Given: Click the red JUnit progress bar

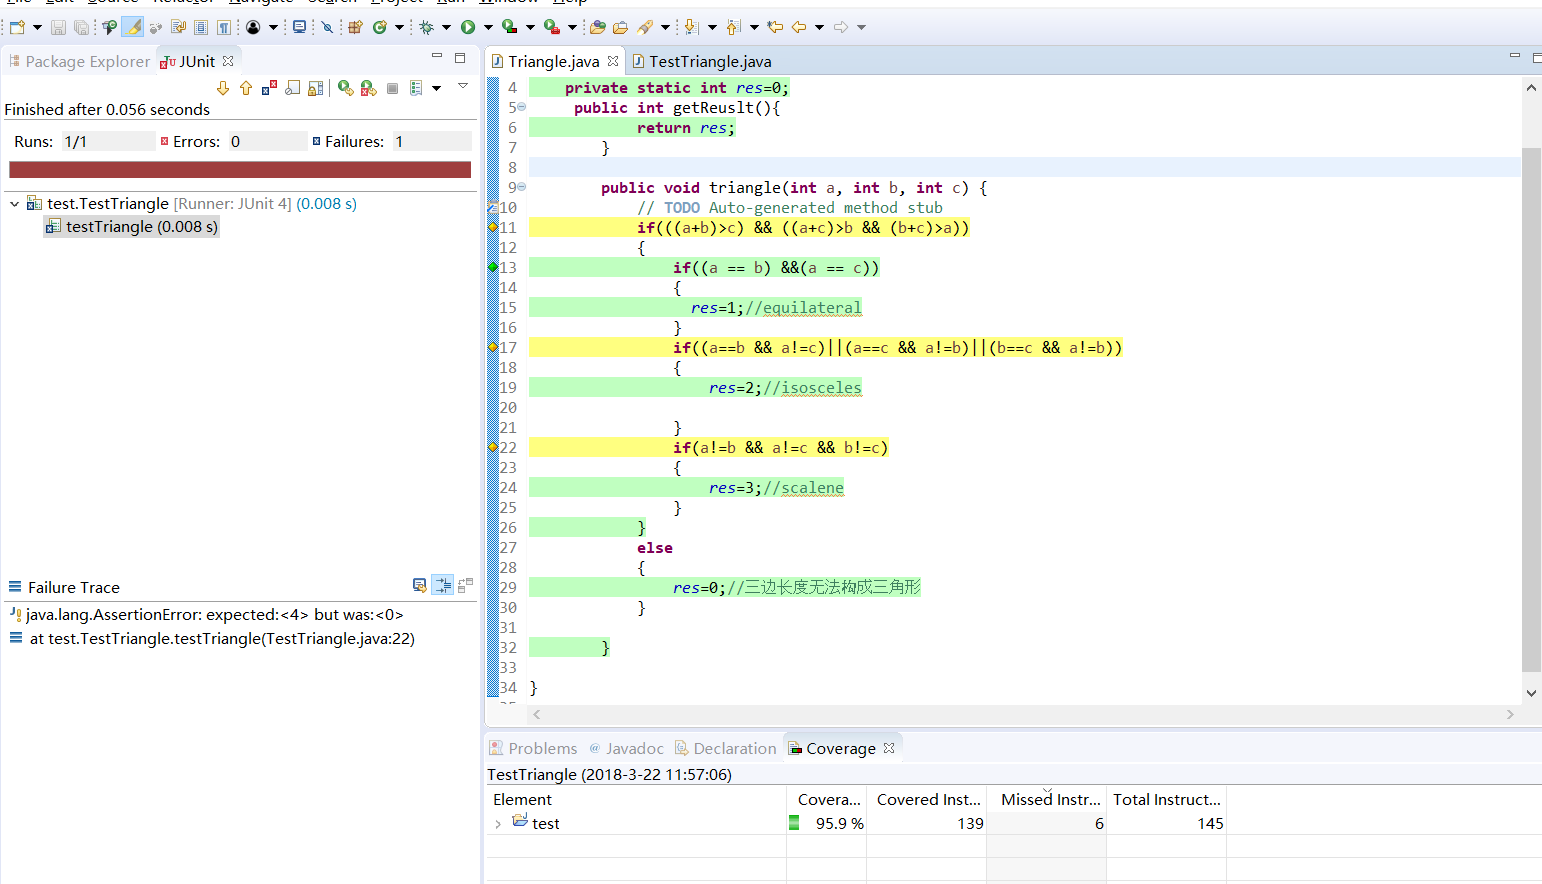Looking at the screenshot, I should coord(240,170).
